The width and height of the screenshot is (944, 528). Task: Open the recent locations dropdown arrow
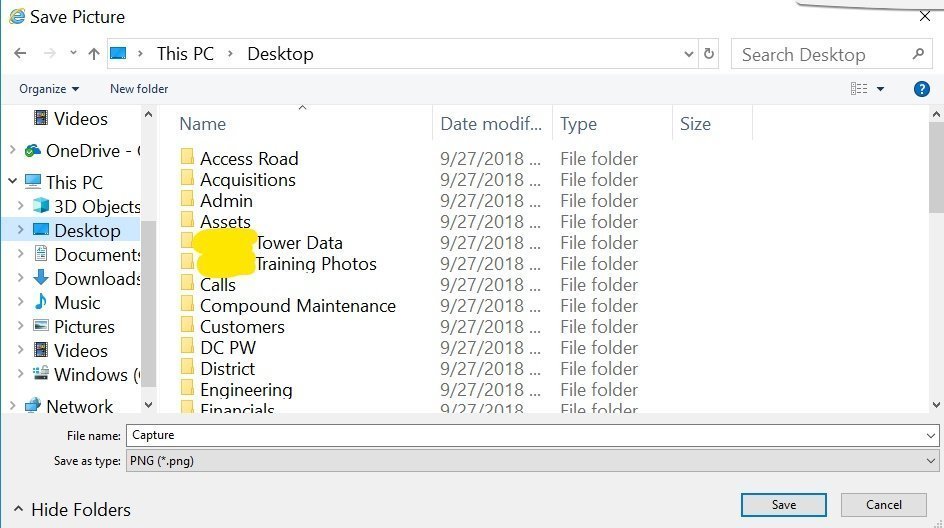tap(73, 53)
